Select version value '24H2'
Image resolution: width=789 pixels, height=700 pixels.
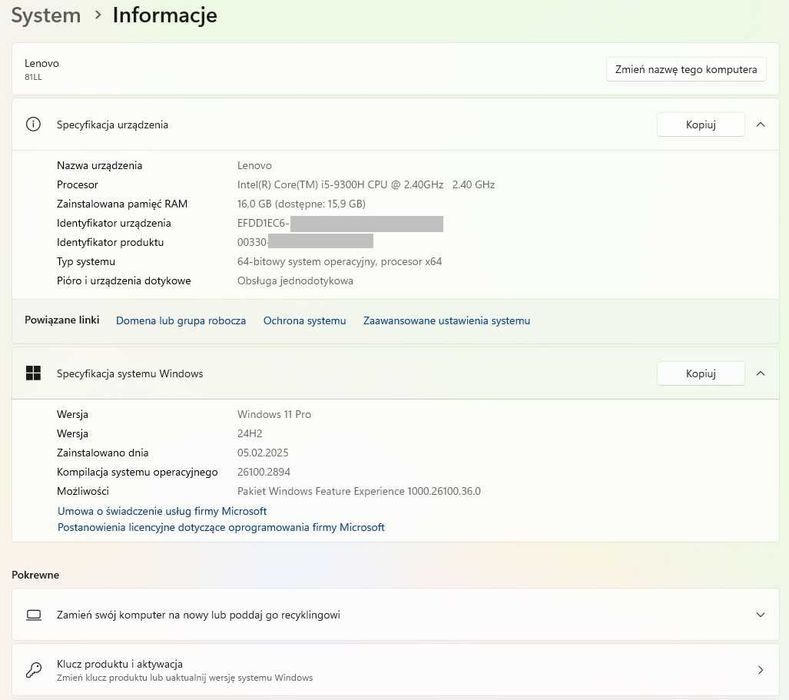tap(250, 433)
